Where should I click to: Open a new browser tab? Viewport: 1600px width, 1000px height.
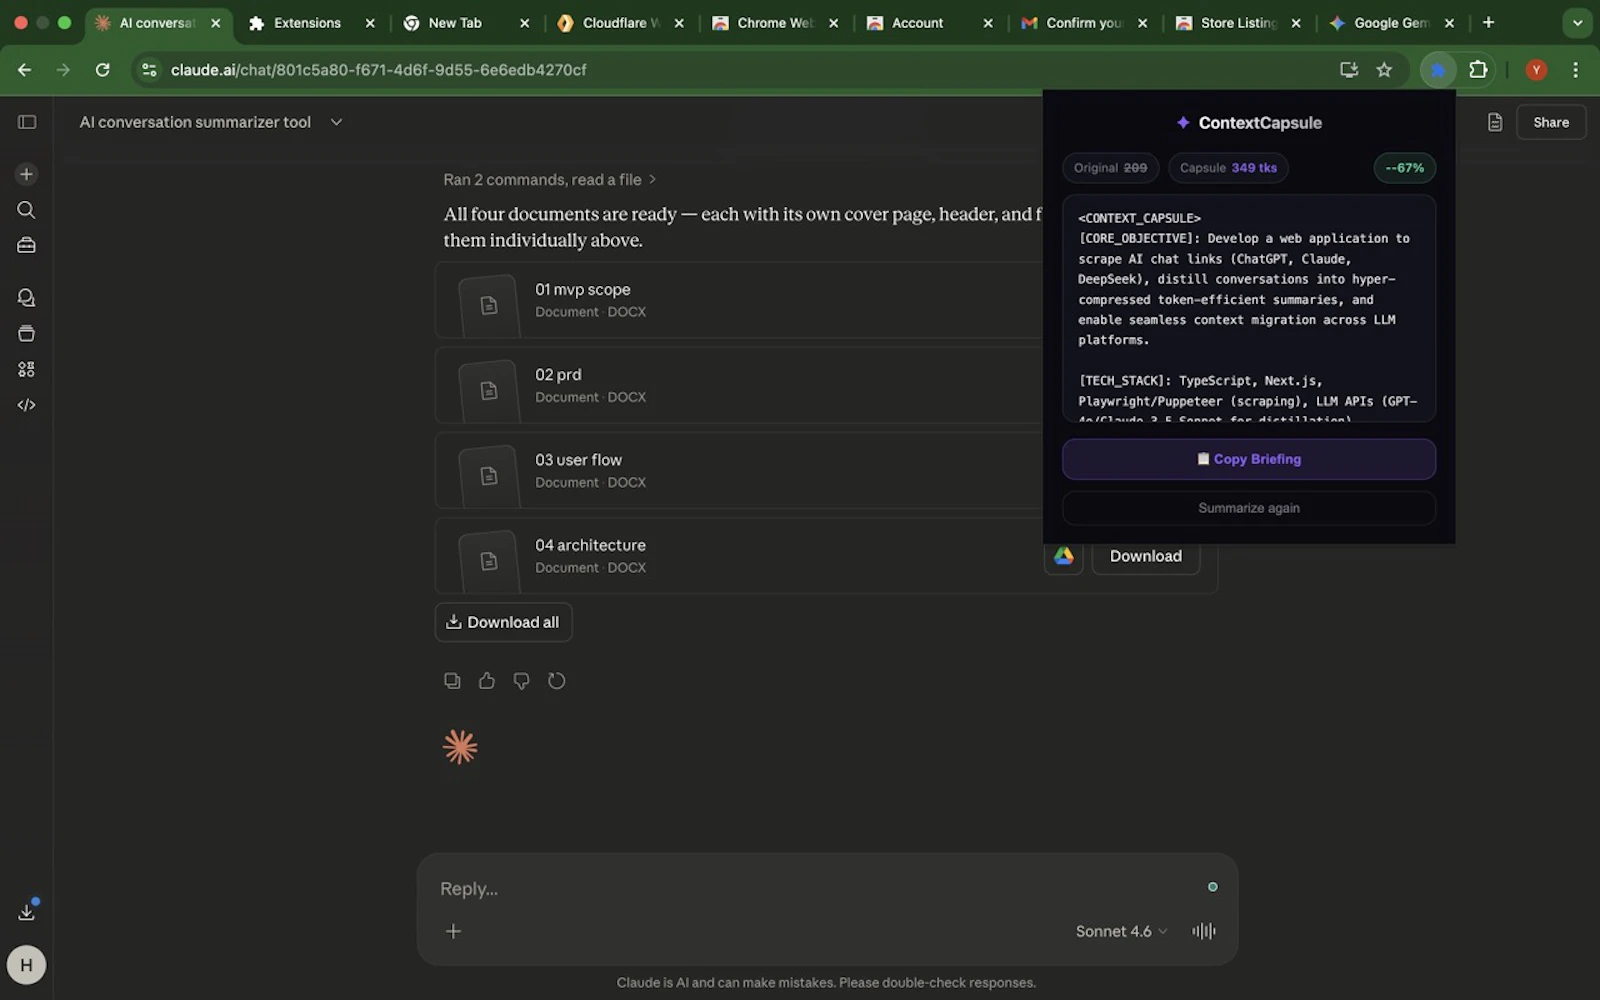tap(1488, 23)
